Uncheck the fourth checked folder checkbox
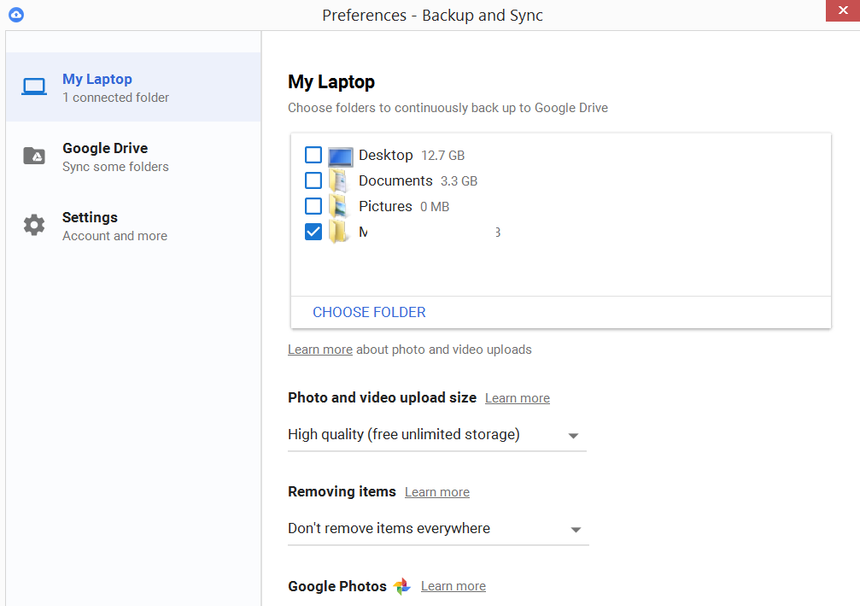This screenshot has width=860, height=606. (313, 232)
